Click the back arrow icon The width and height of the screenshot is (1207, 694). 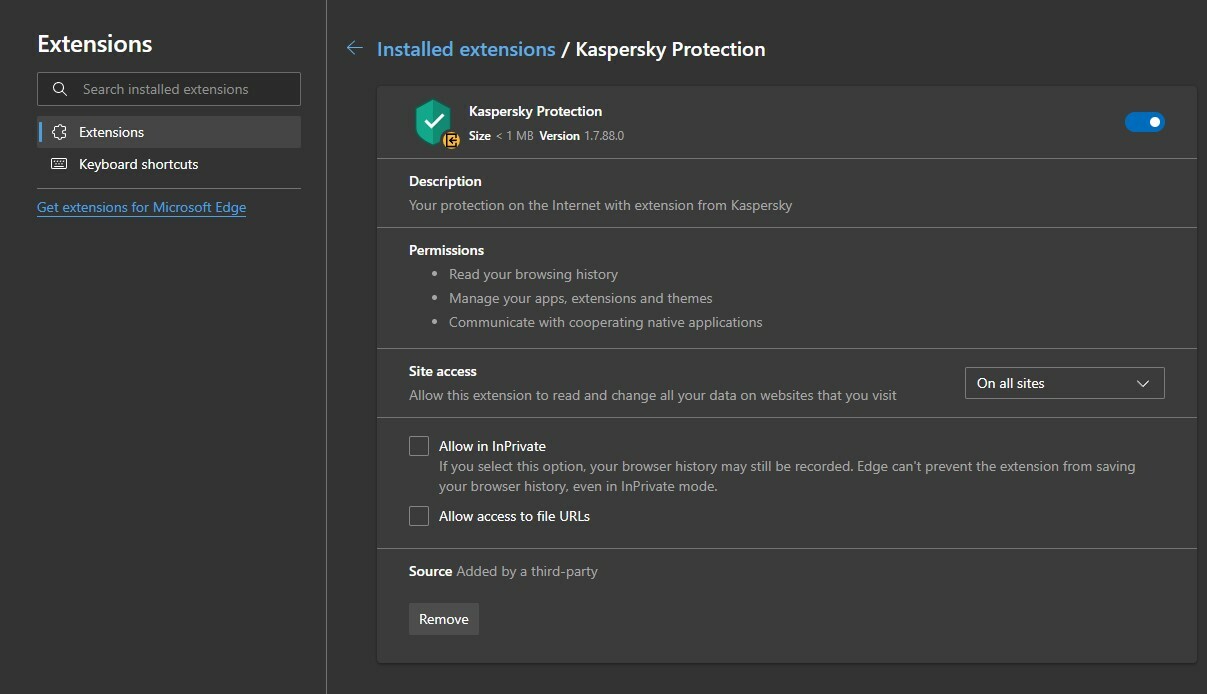point(354,48)
